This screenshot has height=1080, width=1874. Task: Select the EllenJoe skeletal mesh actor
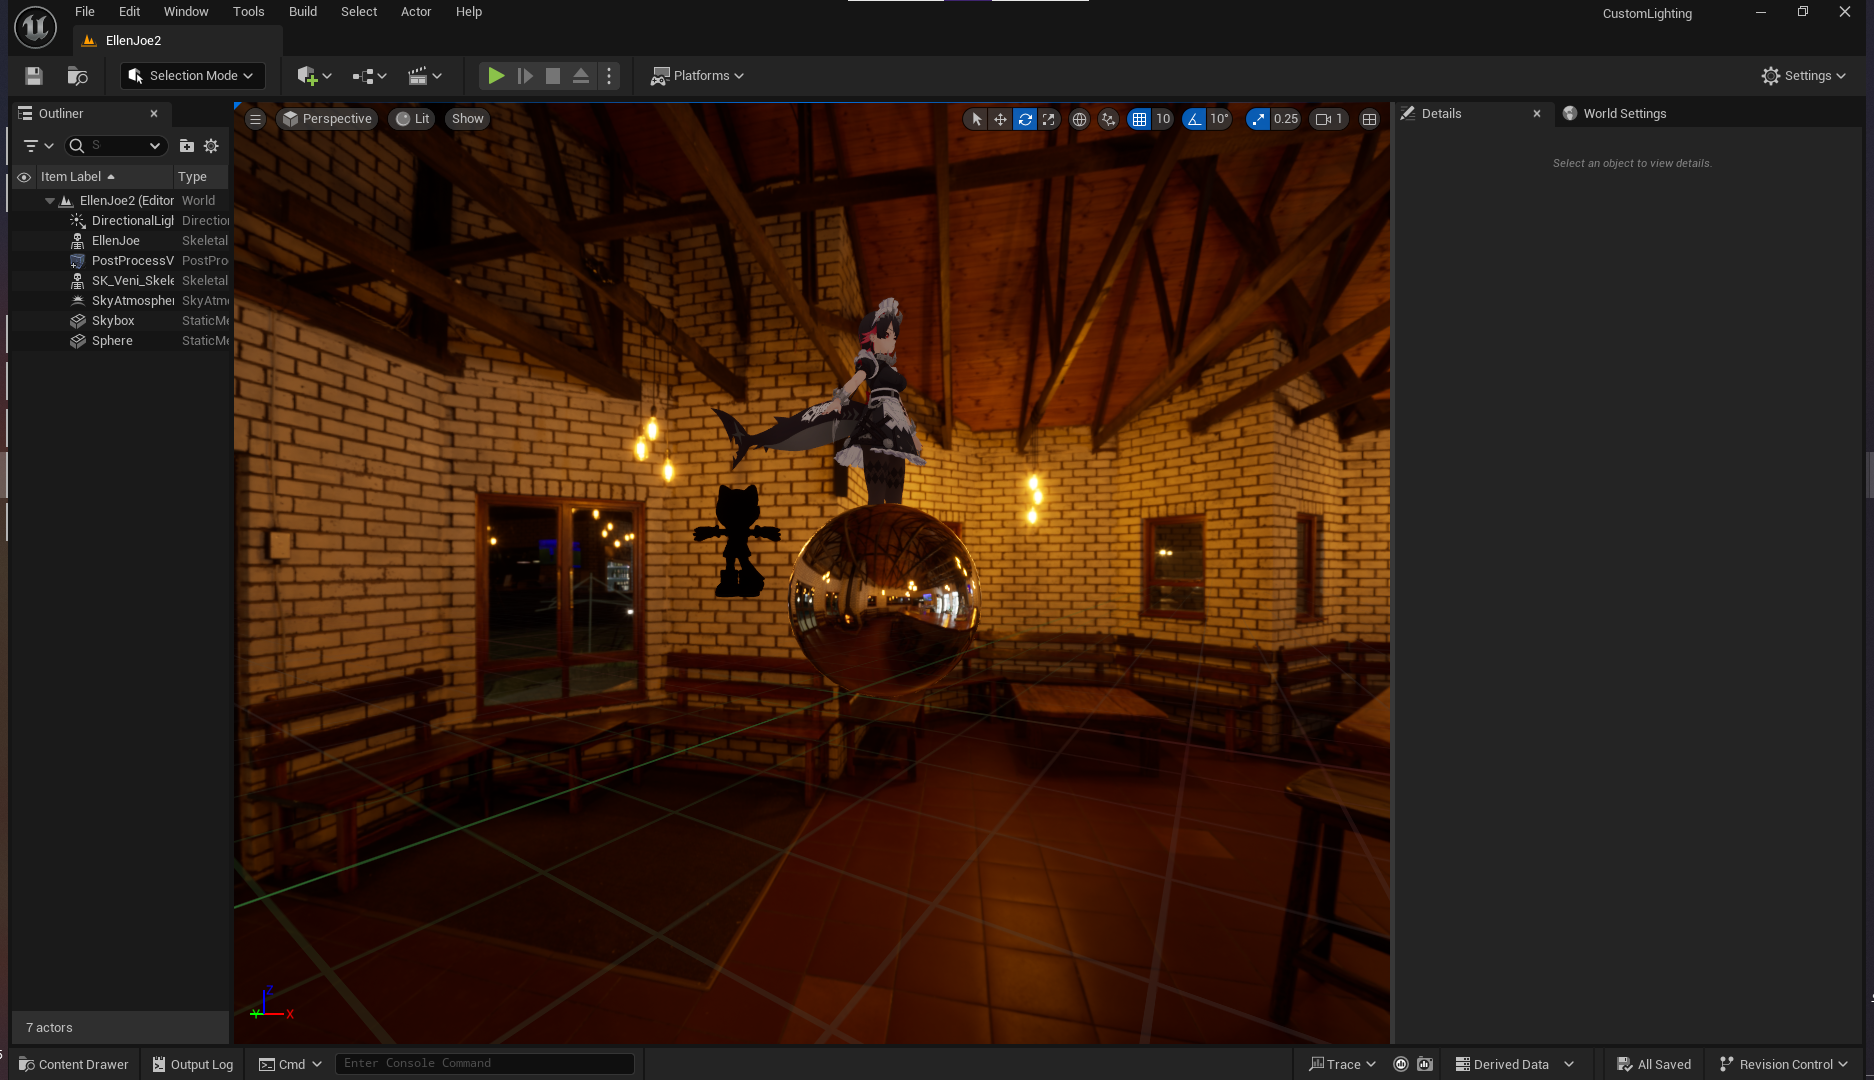click(121, 241)
